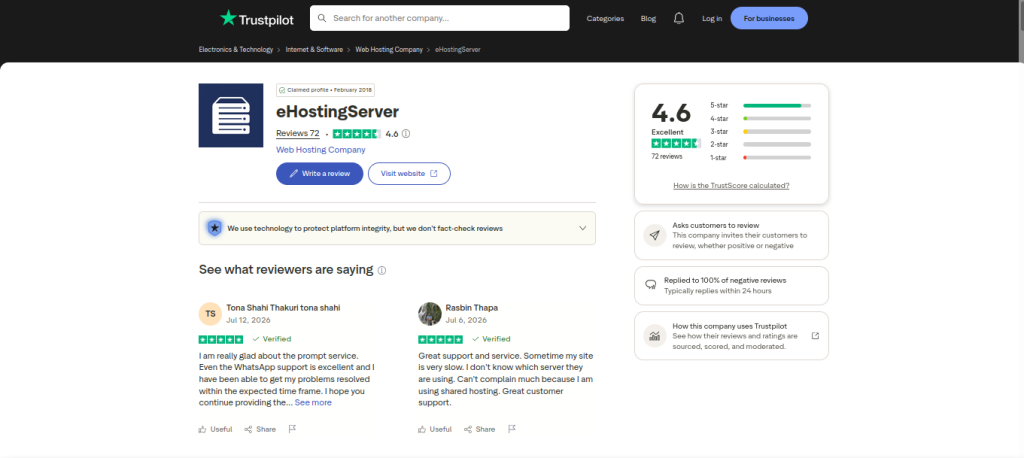Click five-star rating on Tona Shahi review

coord(221,339)
